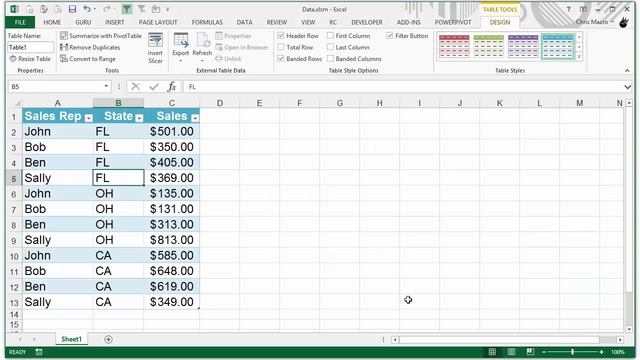Click the Select All corner triangle

17,103
